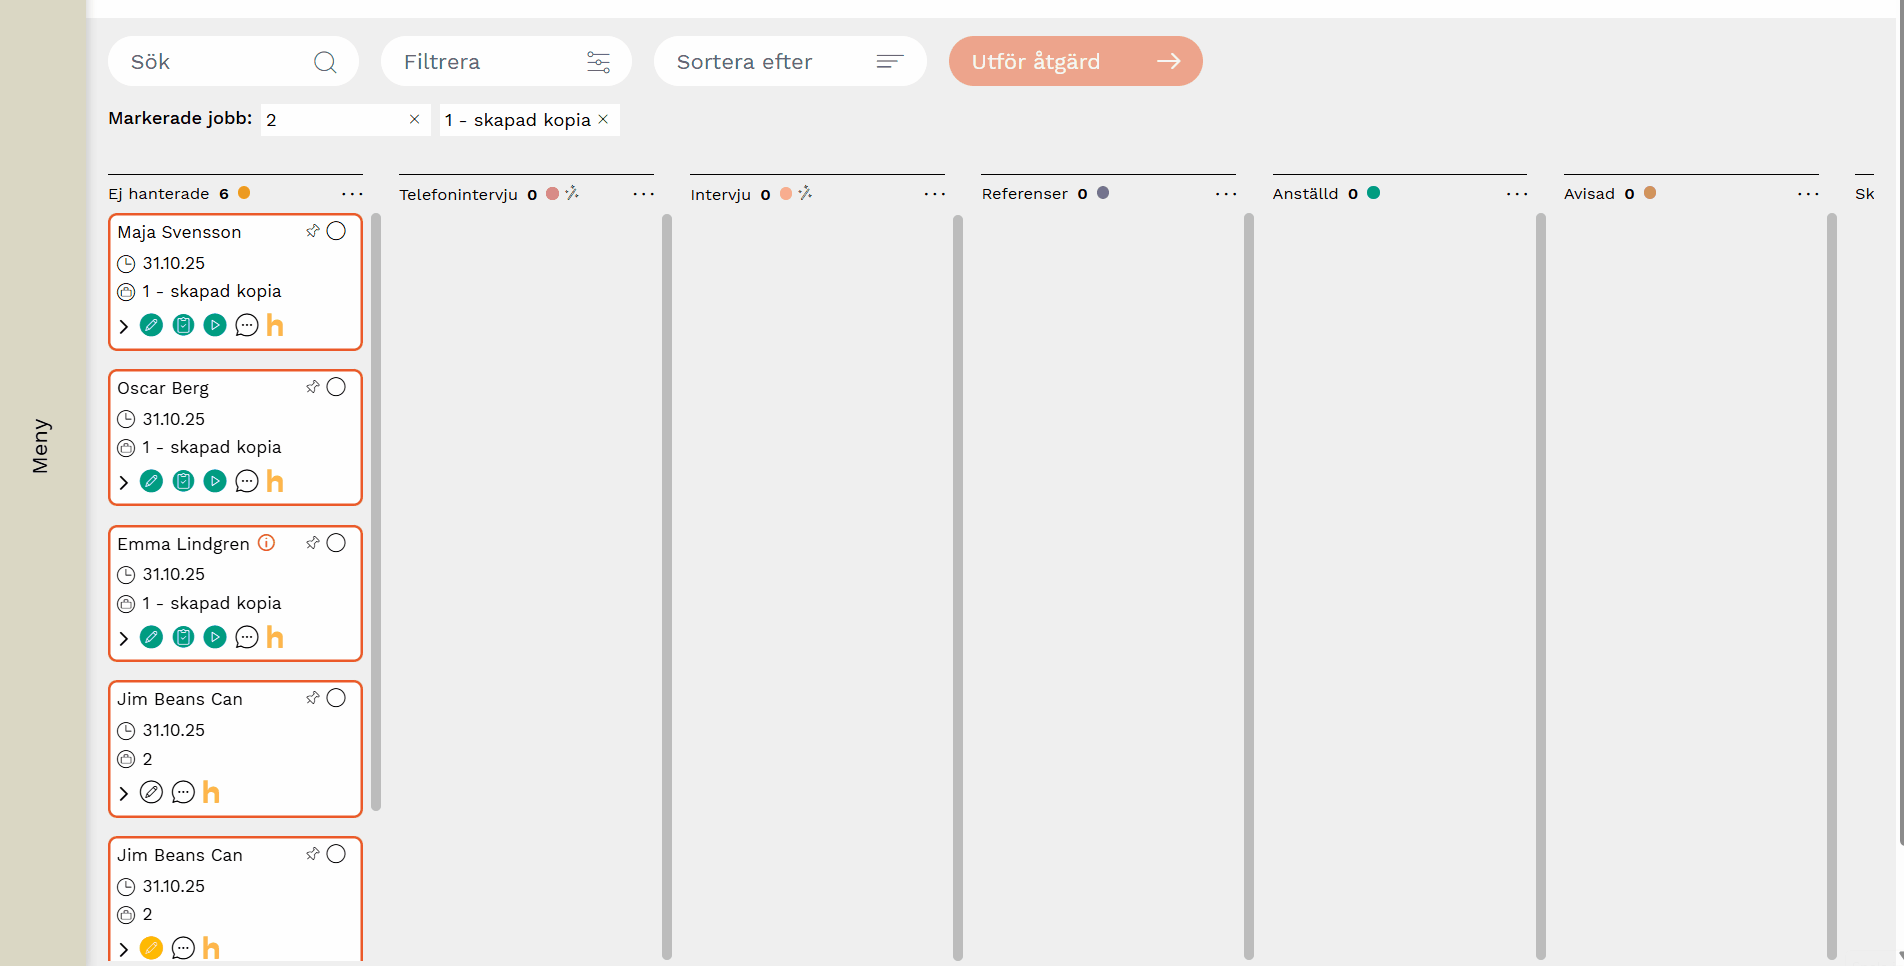Tick the selection circle on Oscar Berg's card

(336, 387)
